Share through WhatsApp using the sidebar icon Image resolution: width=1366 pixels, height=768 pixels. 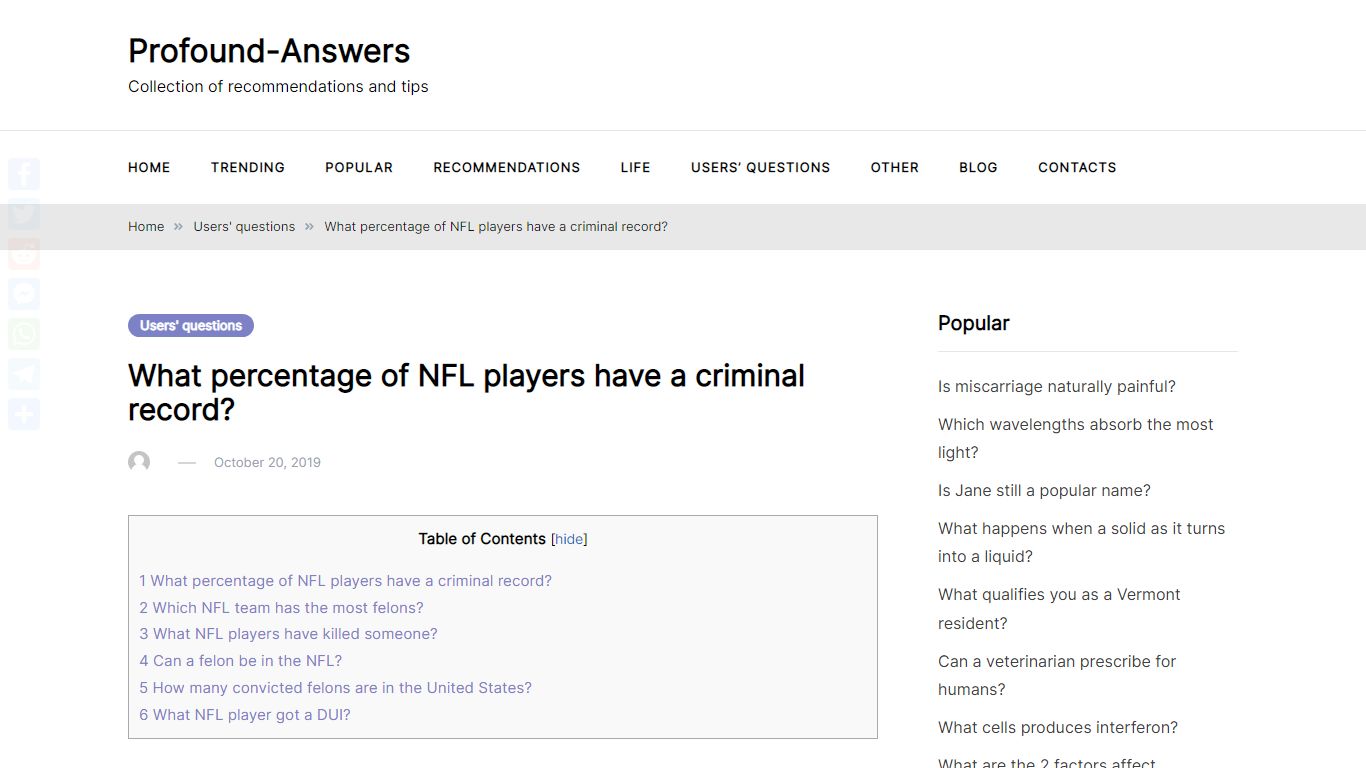pyautogui.click(x=24, y=334)
